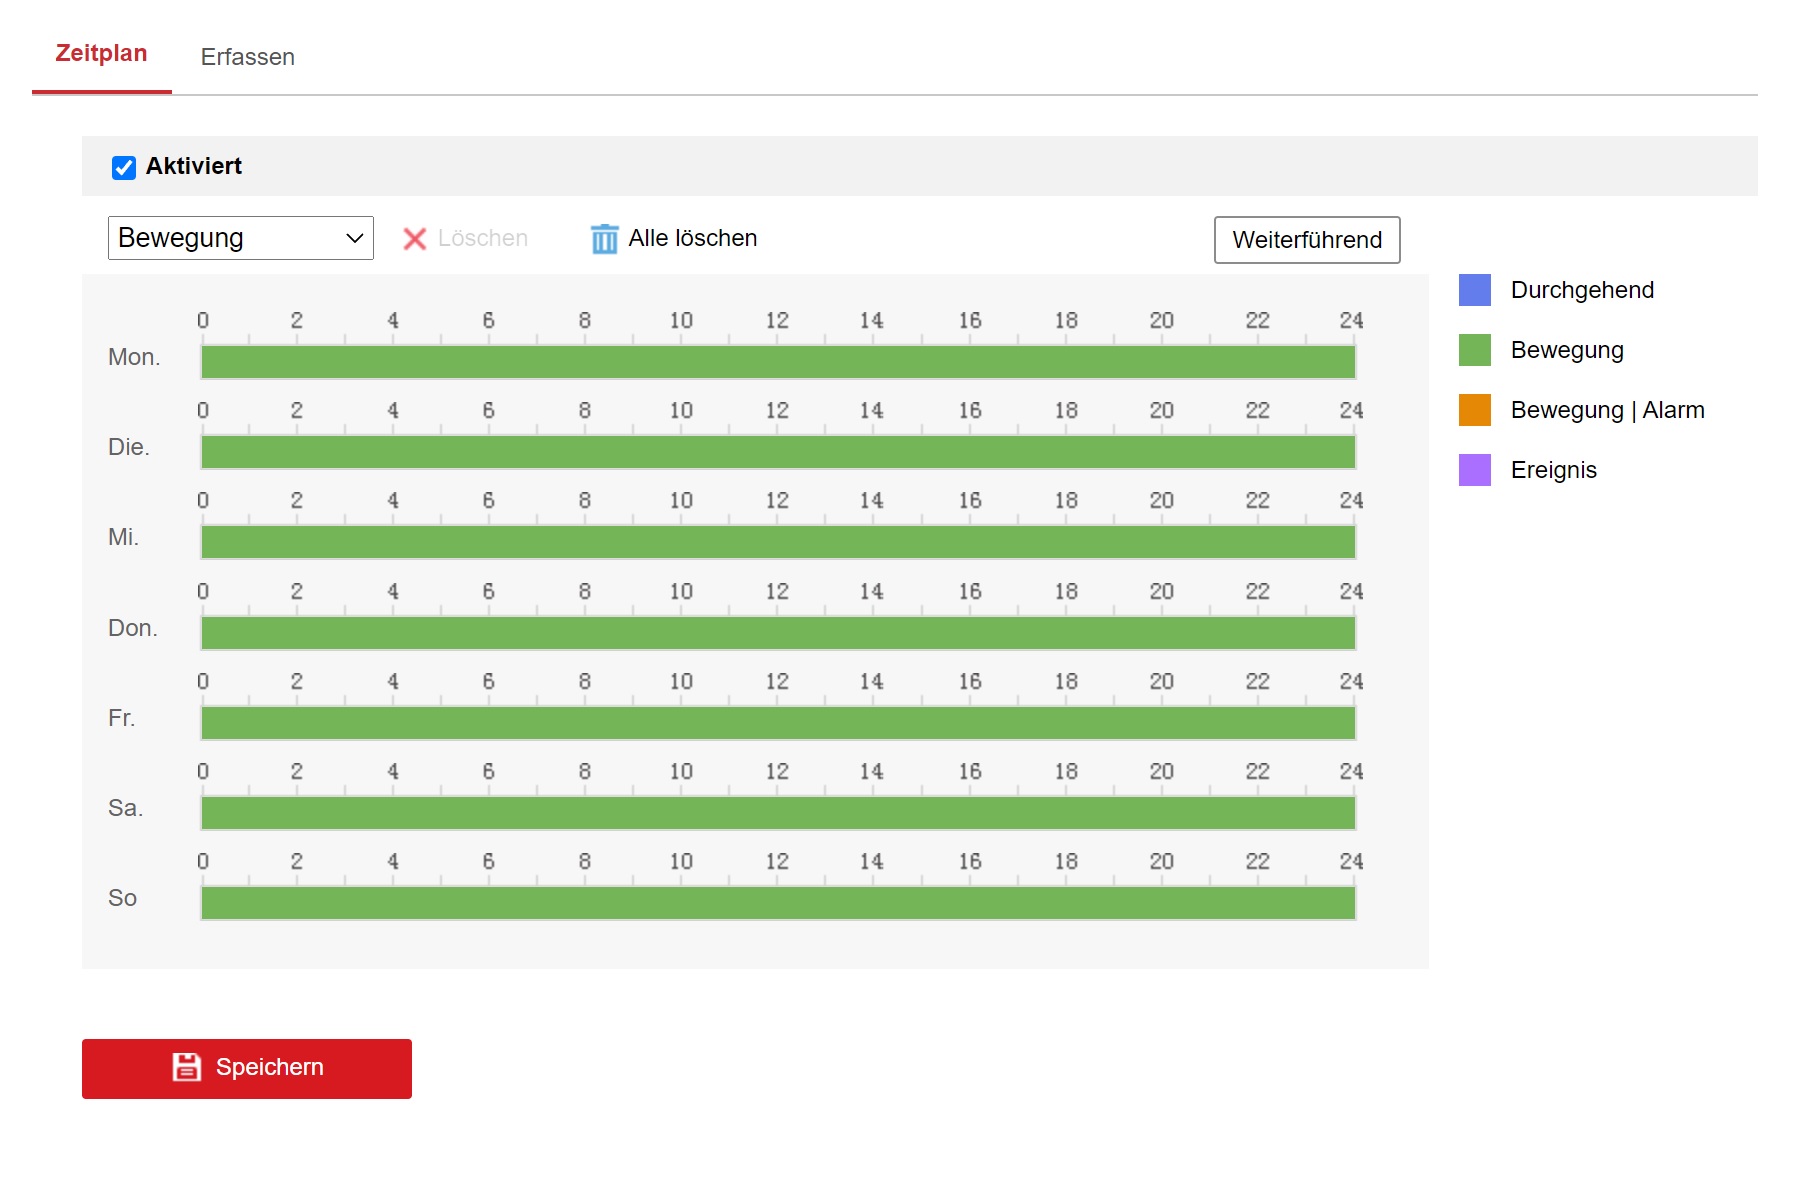This screenshot has height=1200, width=1800.
Task: Click the trash can icon for Alle löschen
Action: coord(604,239)
